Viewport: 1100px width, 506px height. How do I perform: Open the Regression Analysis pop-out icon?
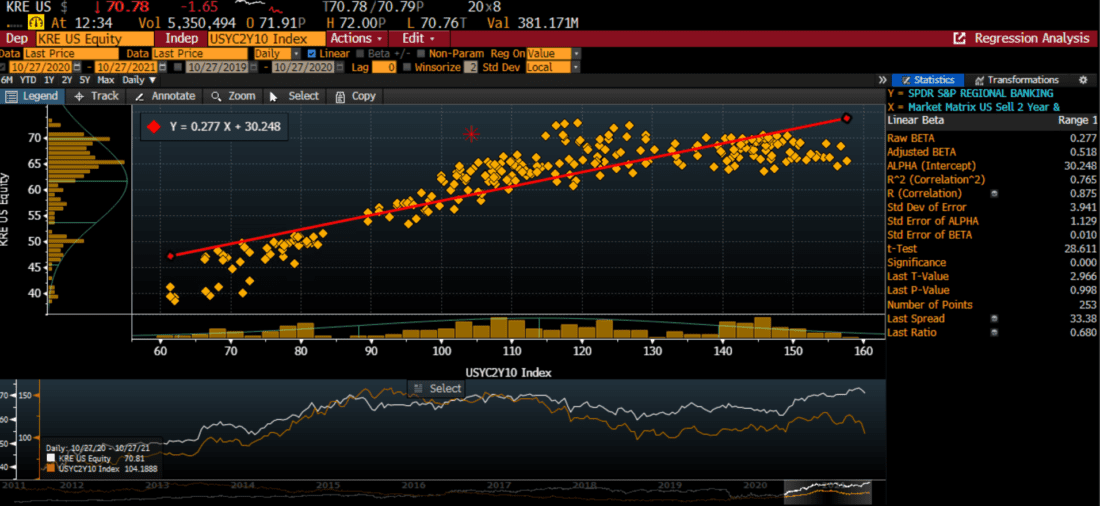960,39
